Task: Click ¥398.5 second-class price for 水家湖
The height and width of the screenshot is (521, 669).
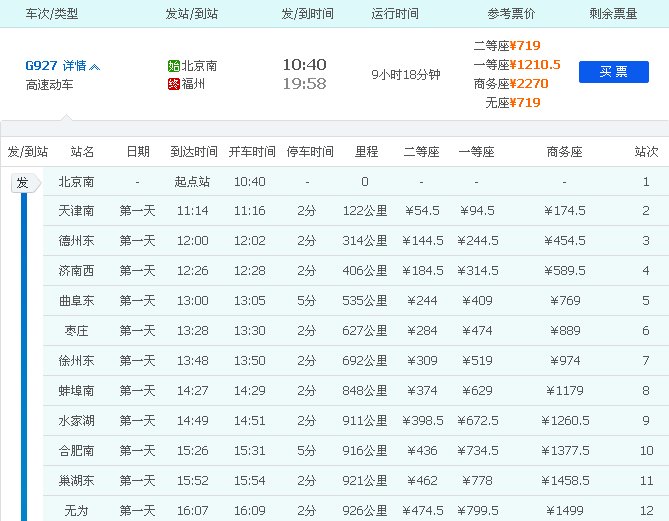Action: click(x=422, y=421)
